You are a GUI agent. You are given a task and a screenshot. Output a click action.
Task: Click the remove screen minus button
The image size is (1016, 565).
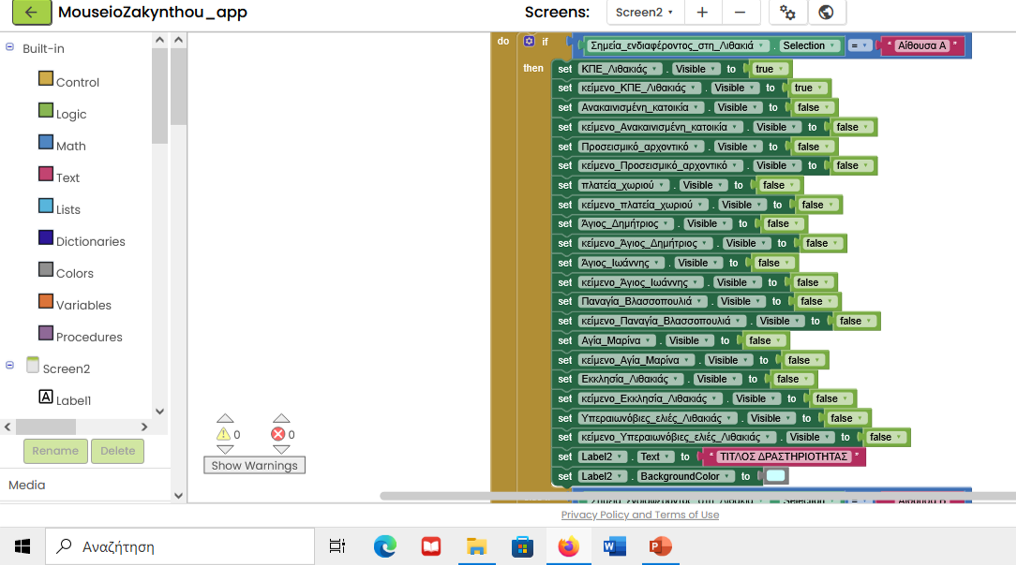tap(739, 12)
